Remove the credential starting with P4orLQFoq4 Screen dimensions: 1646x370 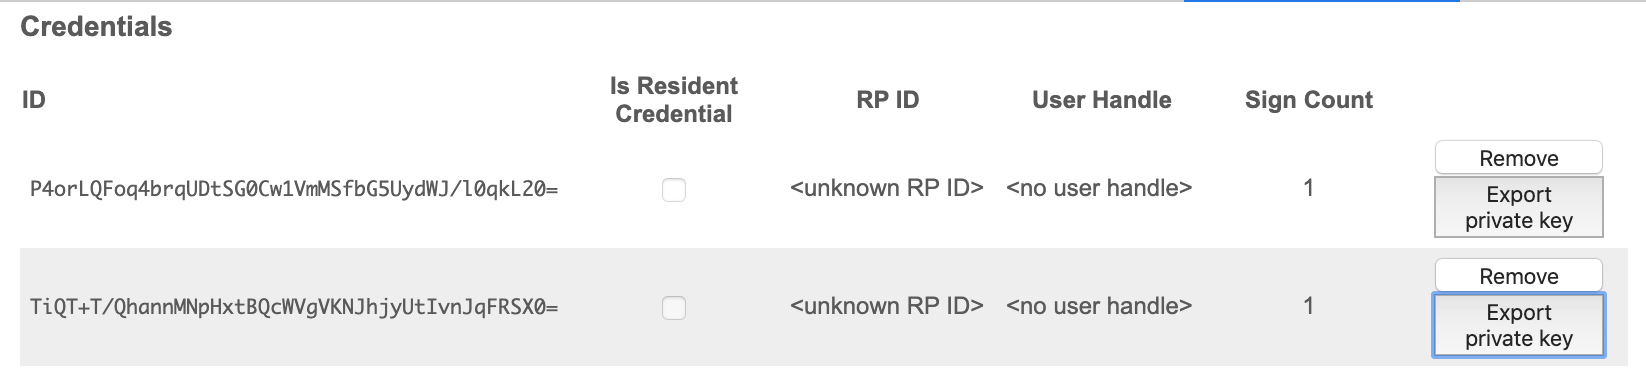(1518, 158)
